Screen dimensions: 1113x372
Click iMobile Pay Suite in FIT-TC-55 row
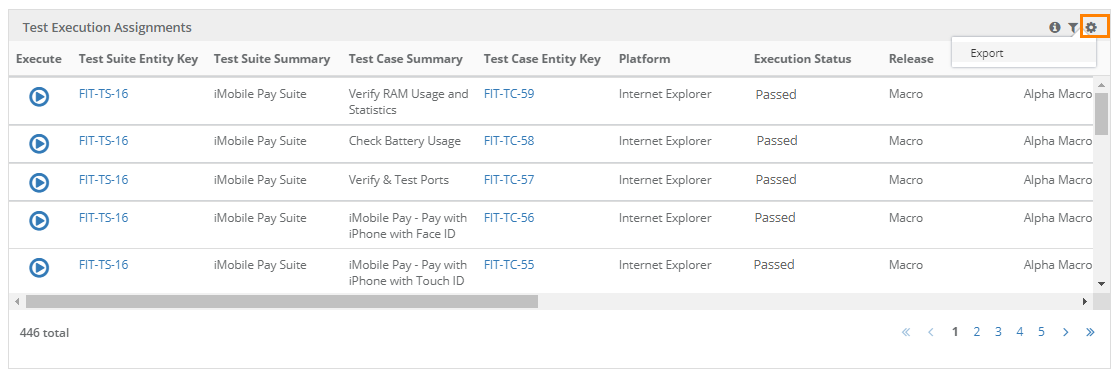260,265
